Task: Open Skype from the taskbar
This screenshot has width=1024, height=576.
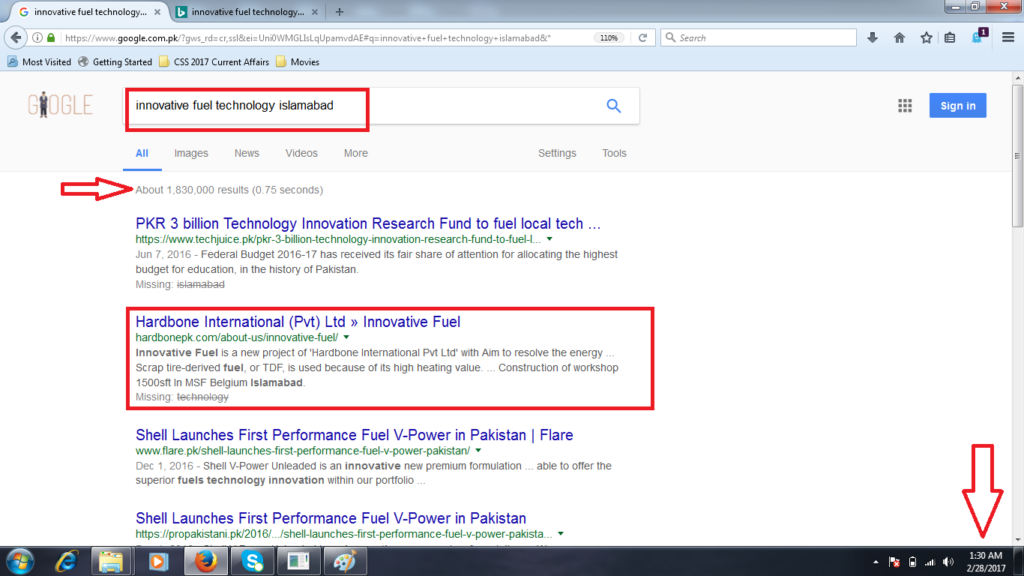Action: (x=252, y=562)
